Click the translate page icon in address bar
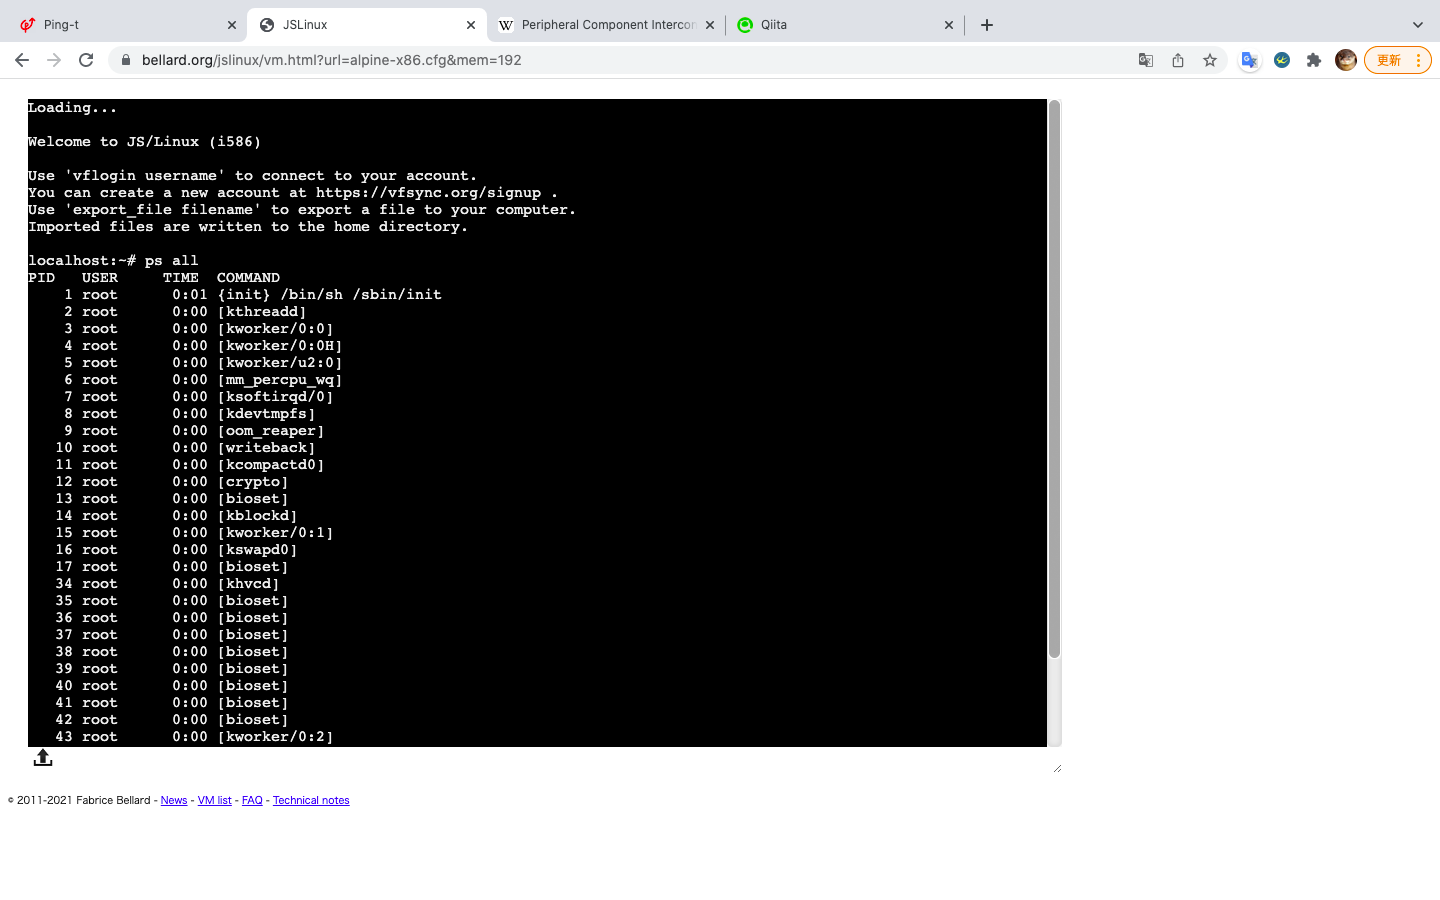 (x=1146, y=60)
